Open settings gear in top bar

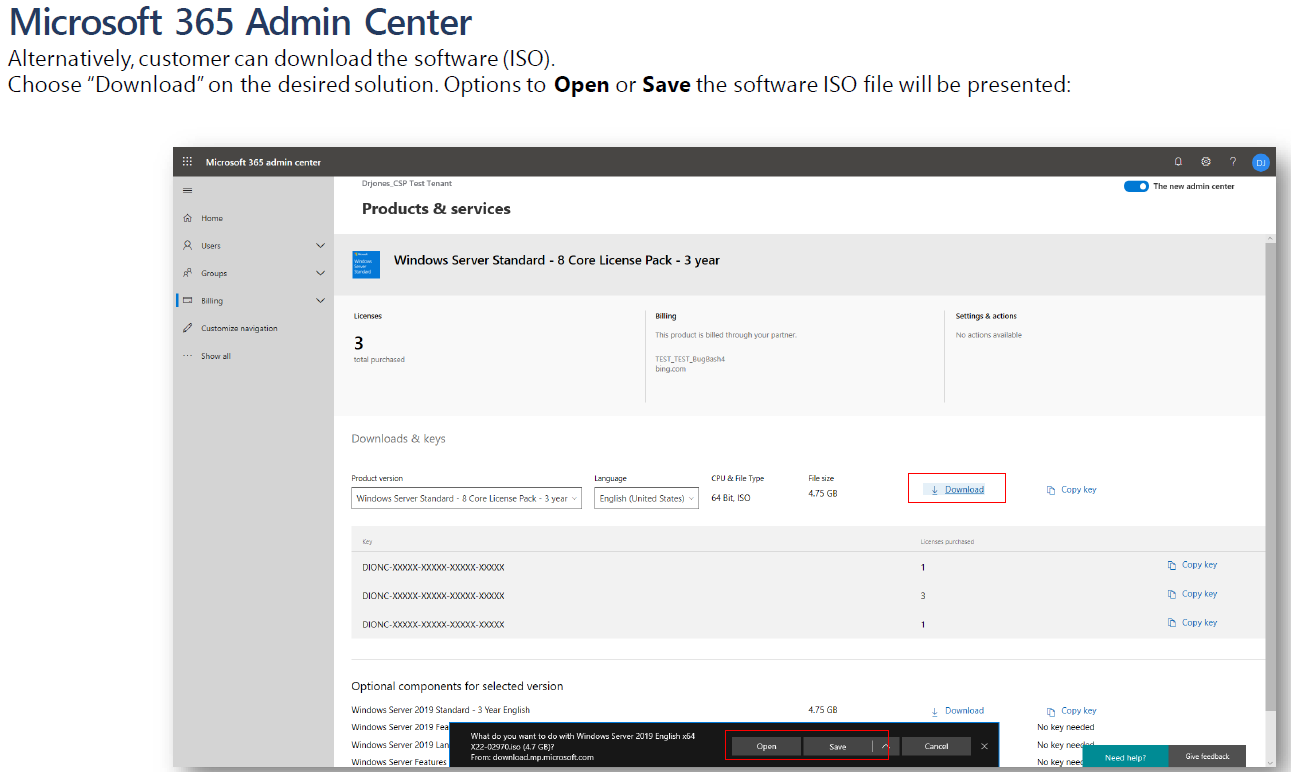click(x=1206, y=162)
